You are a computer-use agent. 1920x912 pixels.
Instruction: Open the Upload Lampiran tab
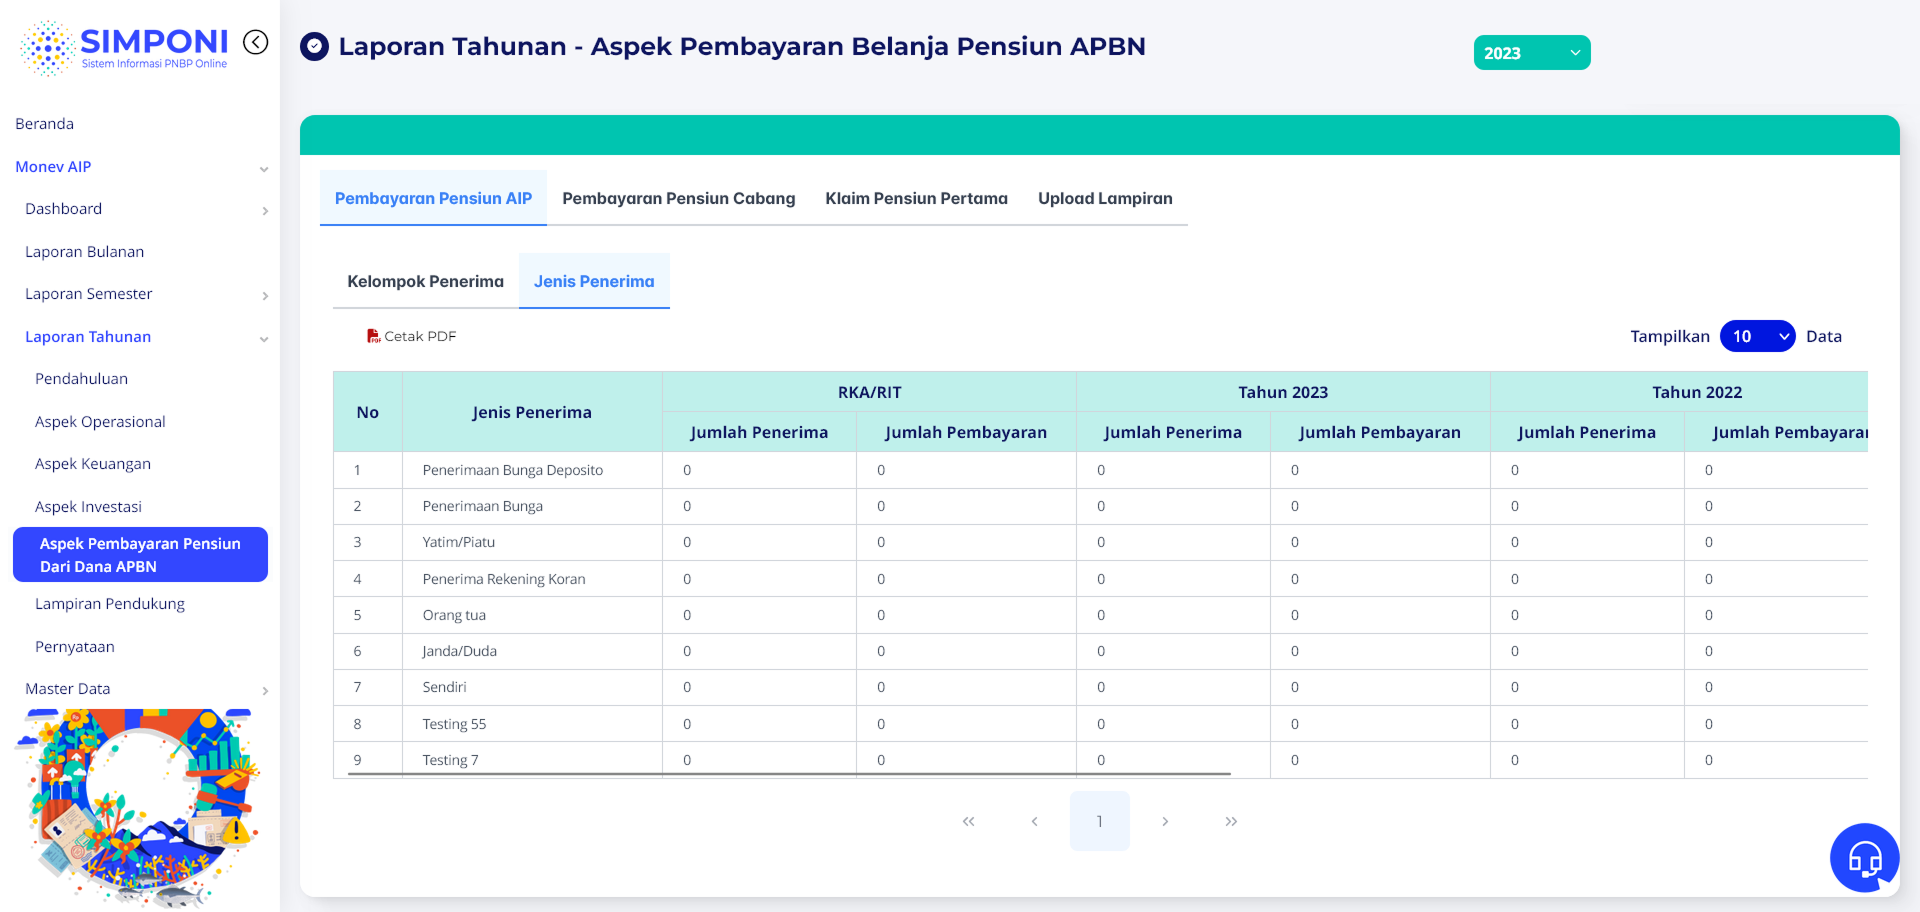tap(1105, 198)
